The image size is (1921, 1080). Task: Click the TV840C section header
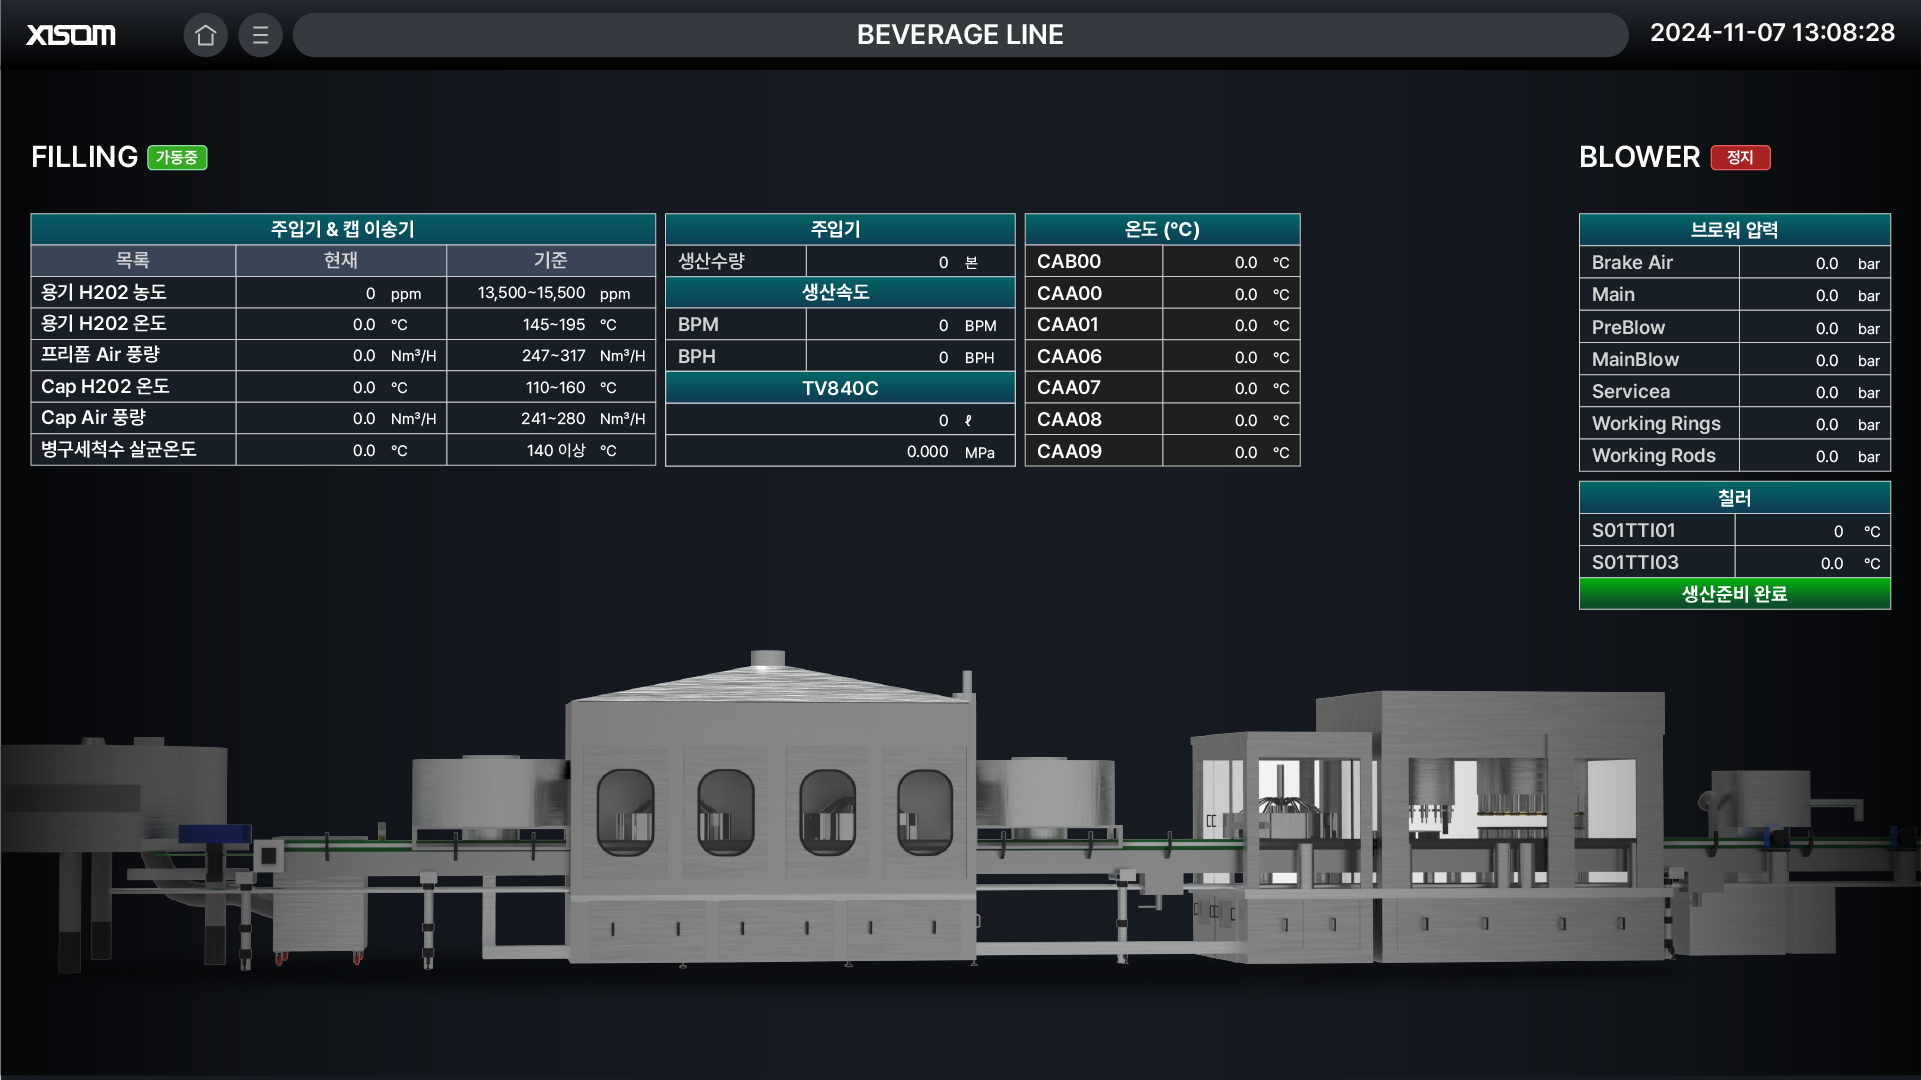(839, 387)
